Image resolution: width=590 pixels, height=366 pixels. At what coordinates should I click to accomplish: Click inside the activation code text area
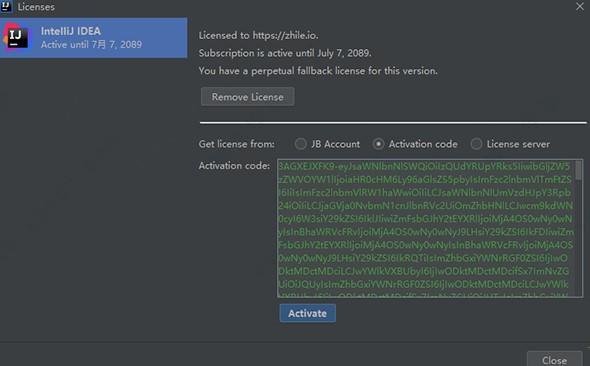click(426, 228)
